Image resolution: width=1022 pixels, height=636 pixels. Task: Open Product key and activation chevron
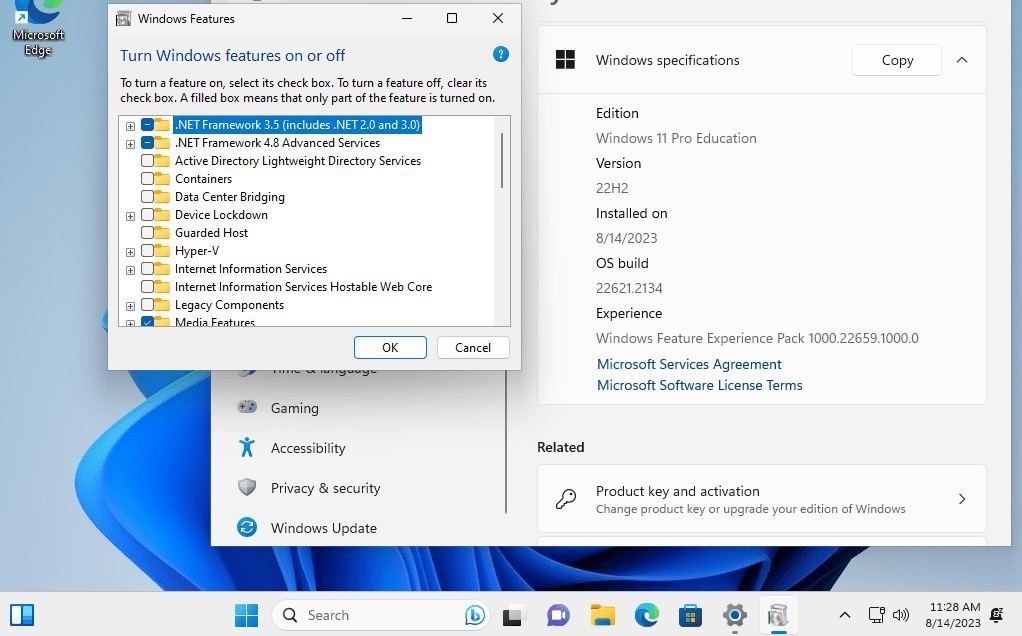pos(962,499)
